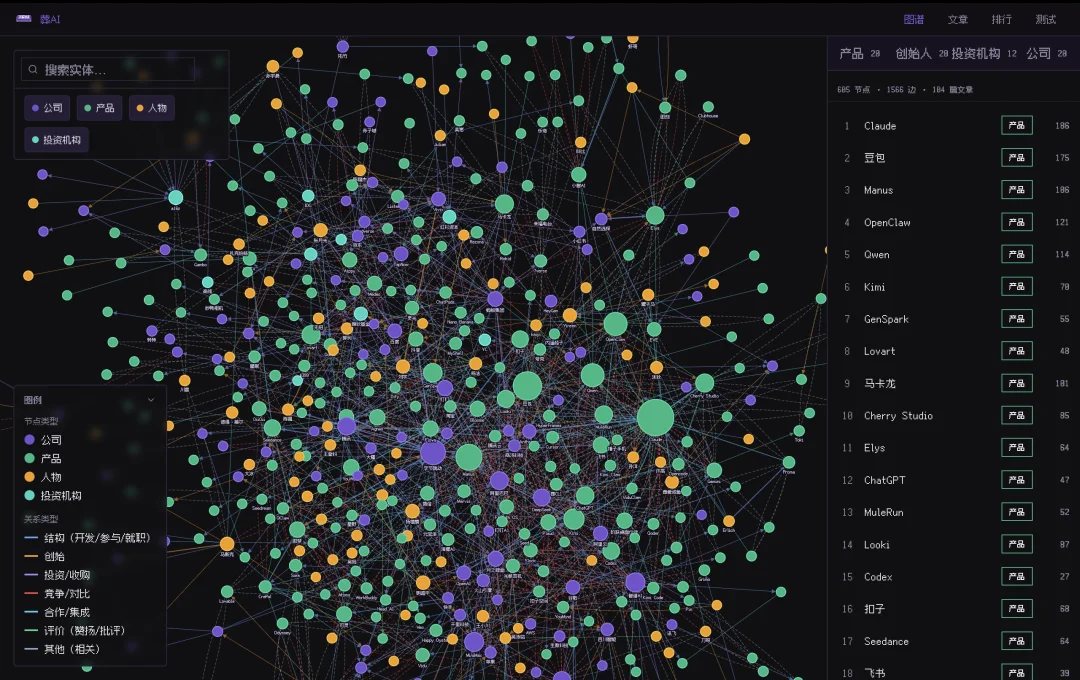The image size is (1080, 680).
Task: Click the green 产品 swatch in the legend
Action: click(x=30, y=458)
